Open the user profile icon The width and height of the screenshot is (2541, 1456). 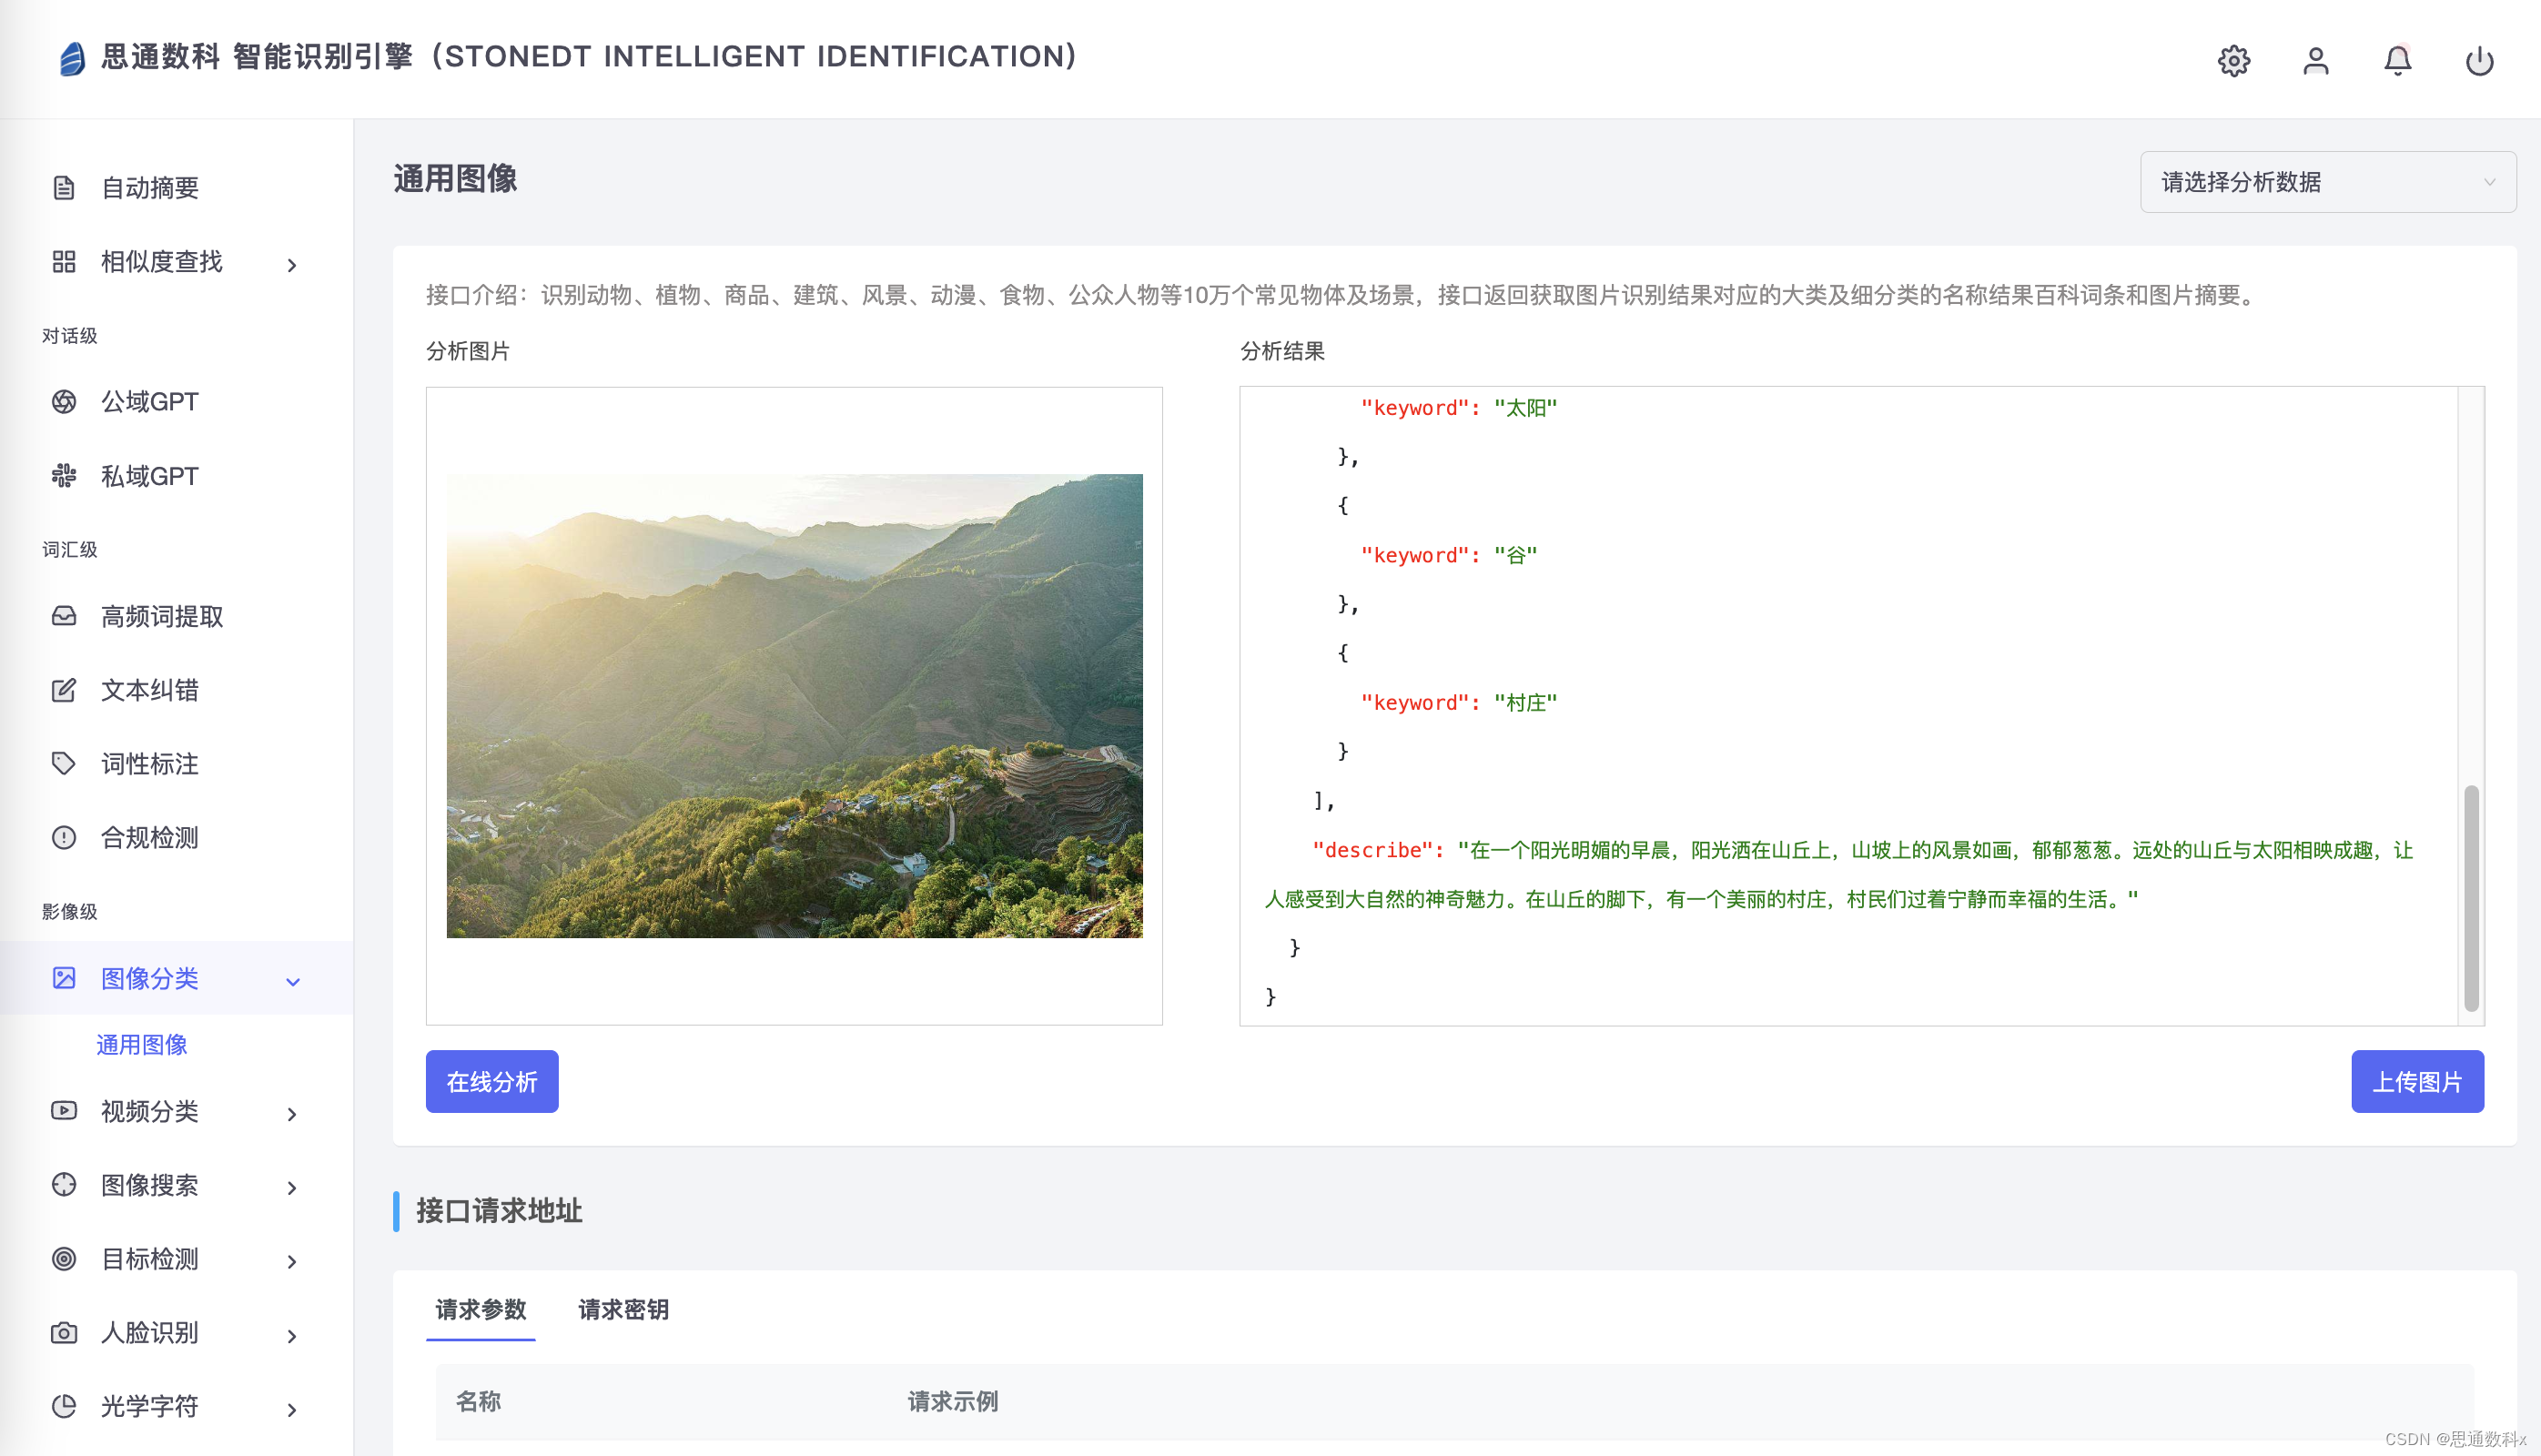pos(2315,61)
